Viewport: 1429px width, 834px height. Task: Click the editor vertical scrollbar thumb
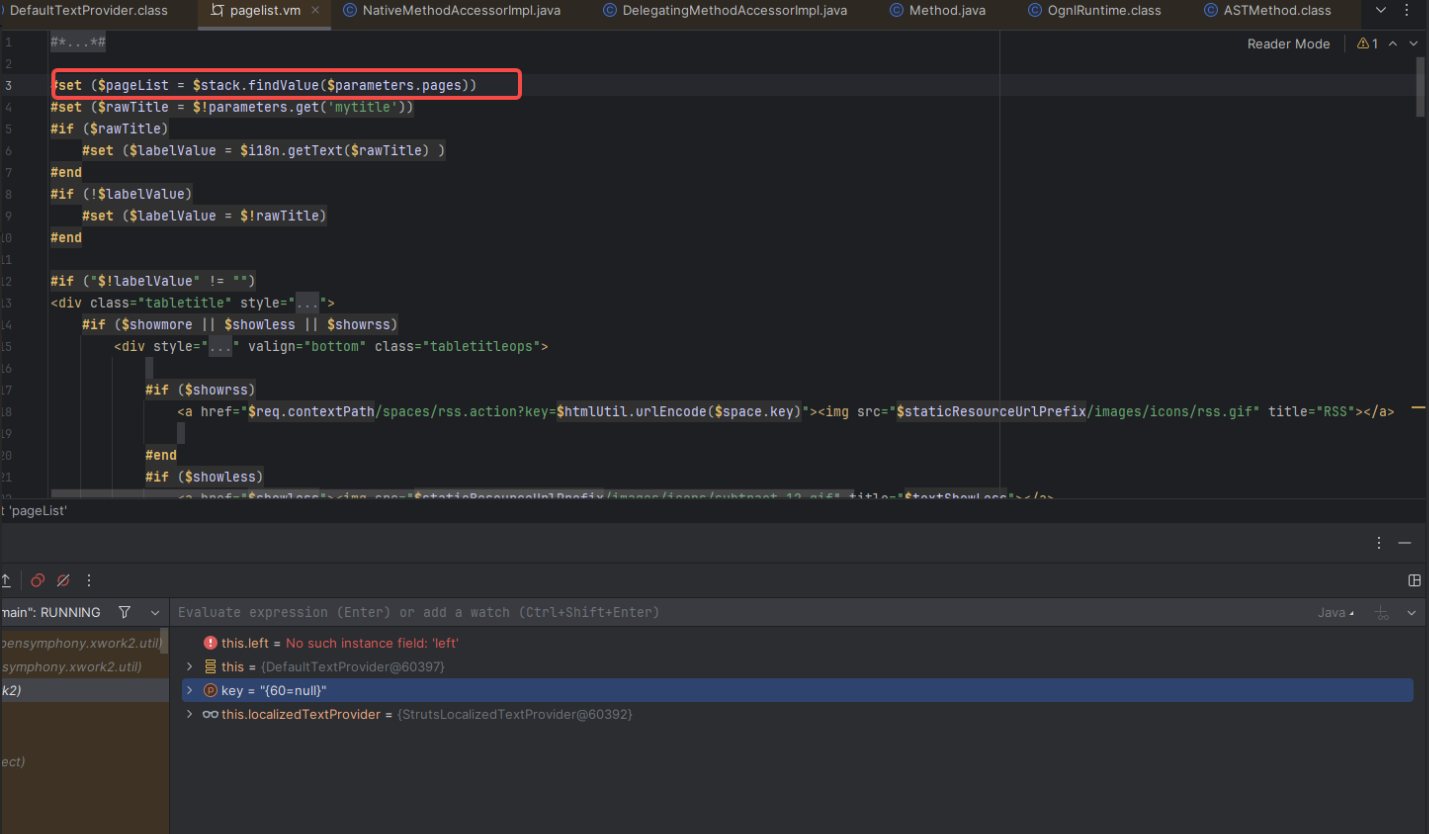pos(1420,87)
